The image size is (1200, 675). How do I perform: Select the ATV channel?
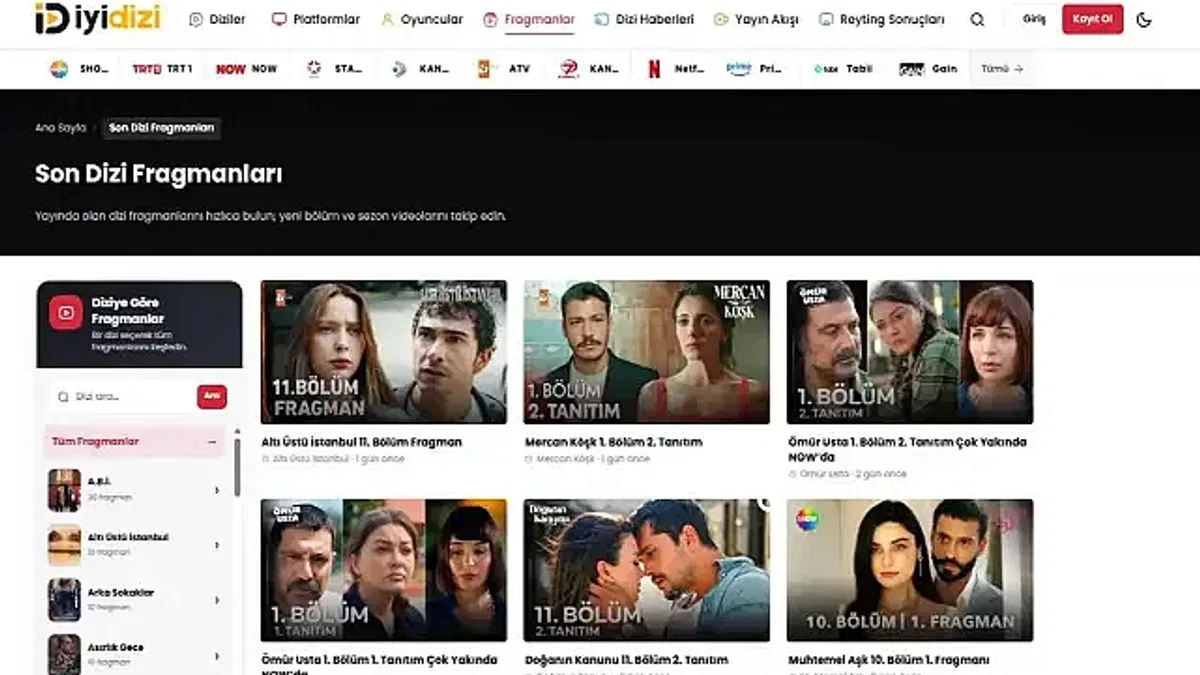point(505,69)
